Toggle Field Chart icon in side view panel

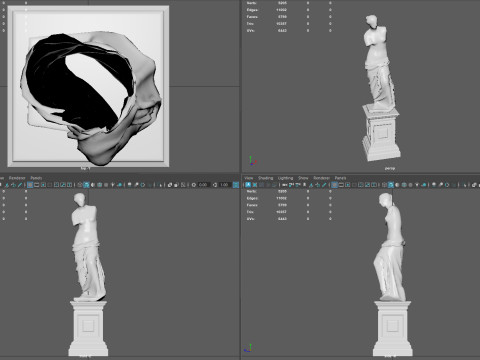coord(361,185)
